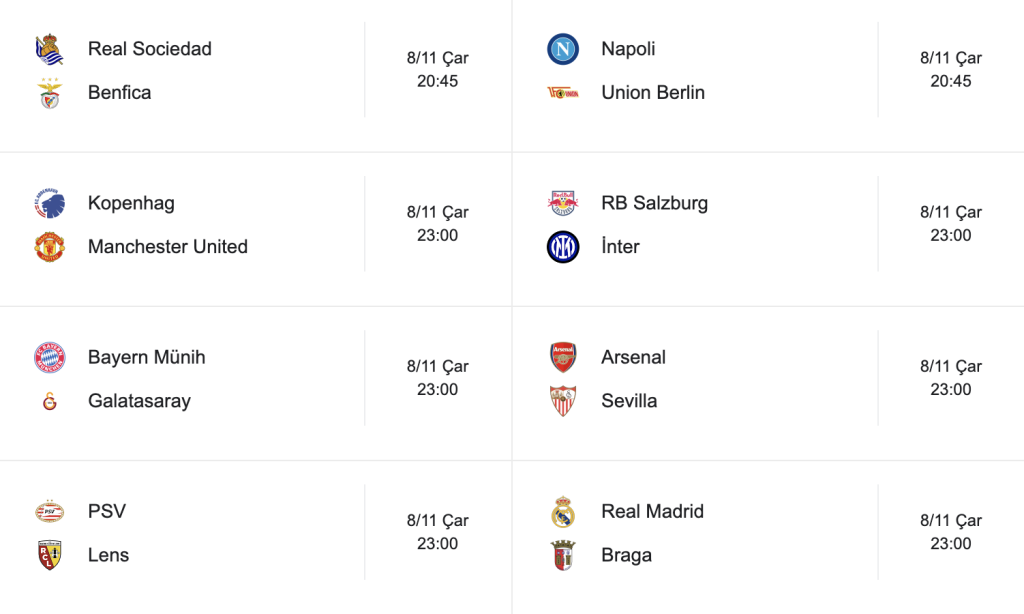
Task: Click the Real Madrid–Braga 23:00 kickoff time
Action: pyautogui.click(x=951, y=543)
